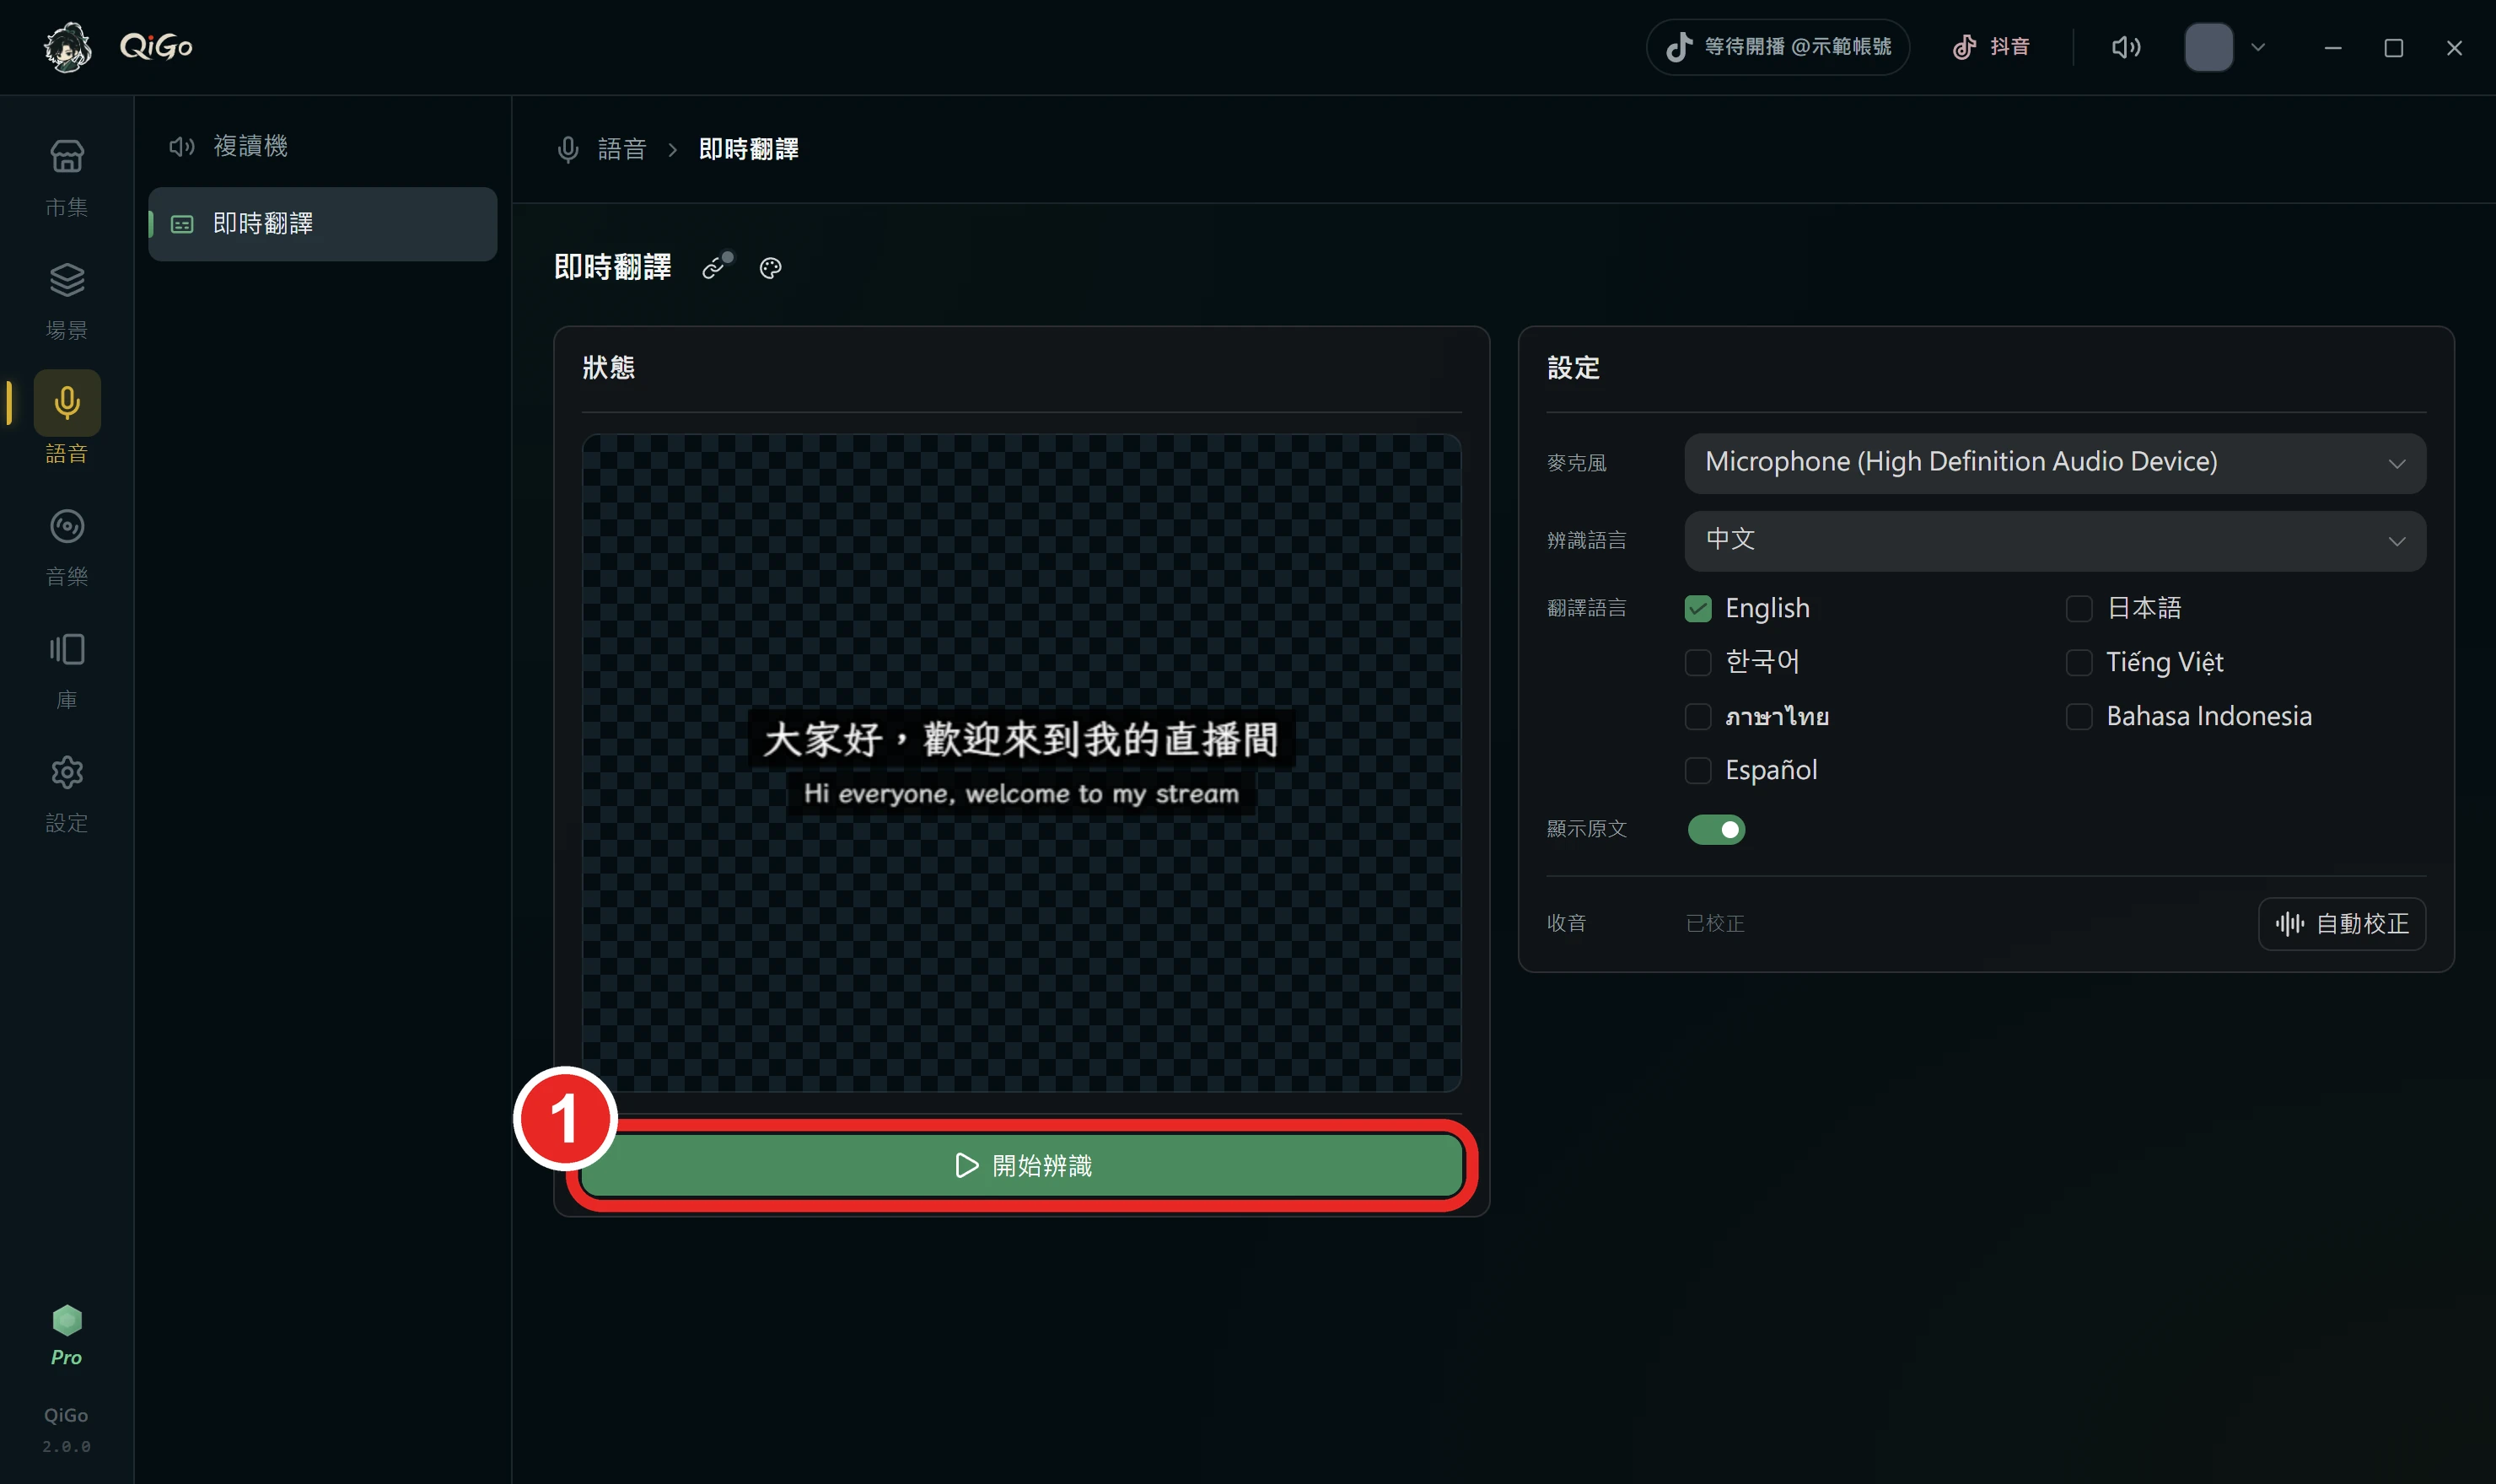Click the subtitle preview area

click(x=1022, y=762)
